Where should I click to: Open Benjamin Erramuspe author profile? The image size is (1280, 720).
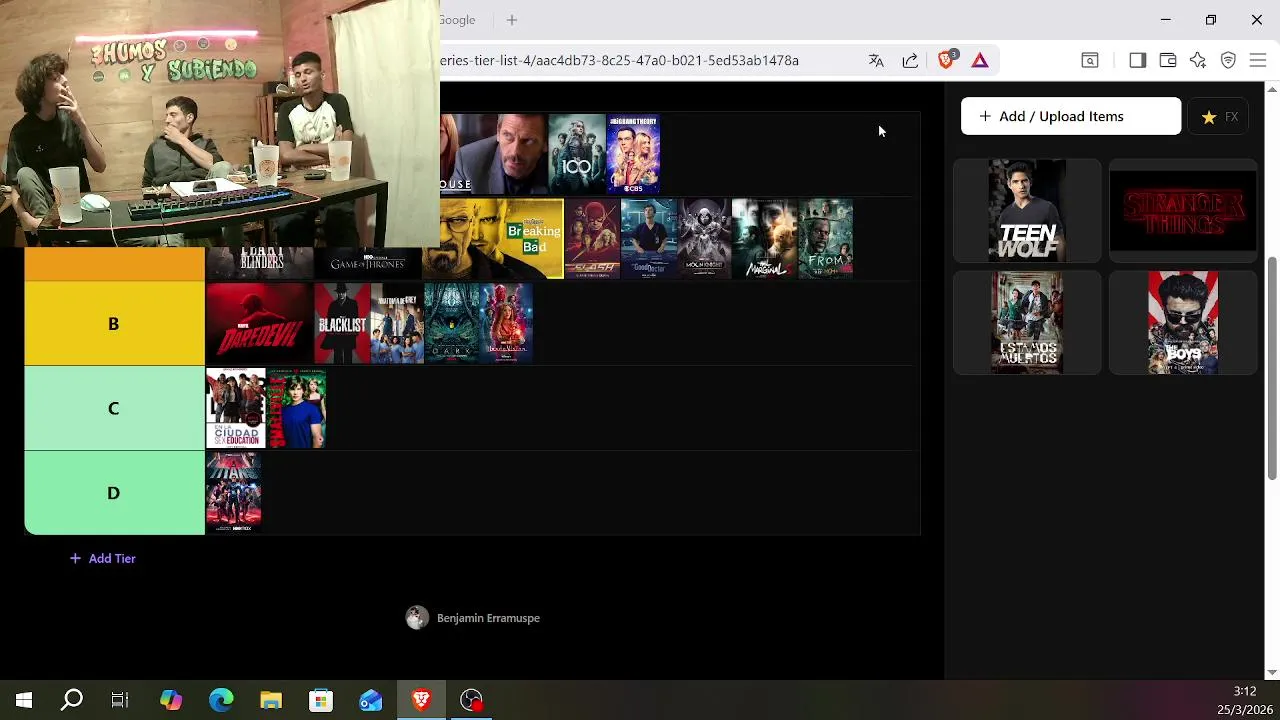(x=473, y=618)
